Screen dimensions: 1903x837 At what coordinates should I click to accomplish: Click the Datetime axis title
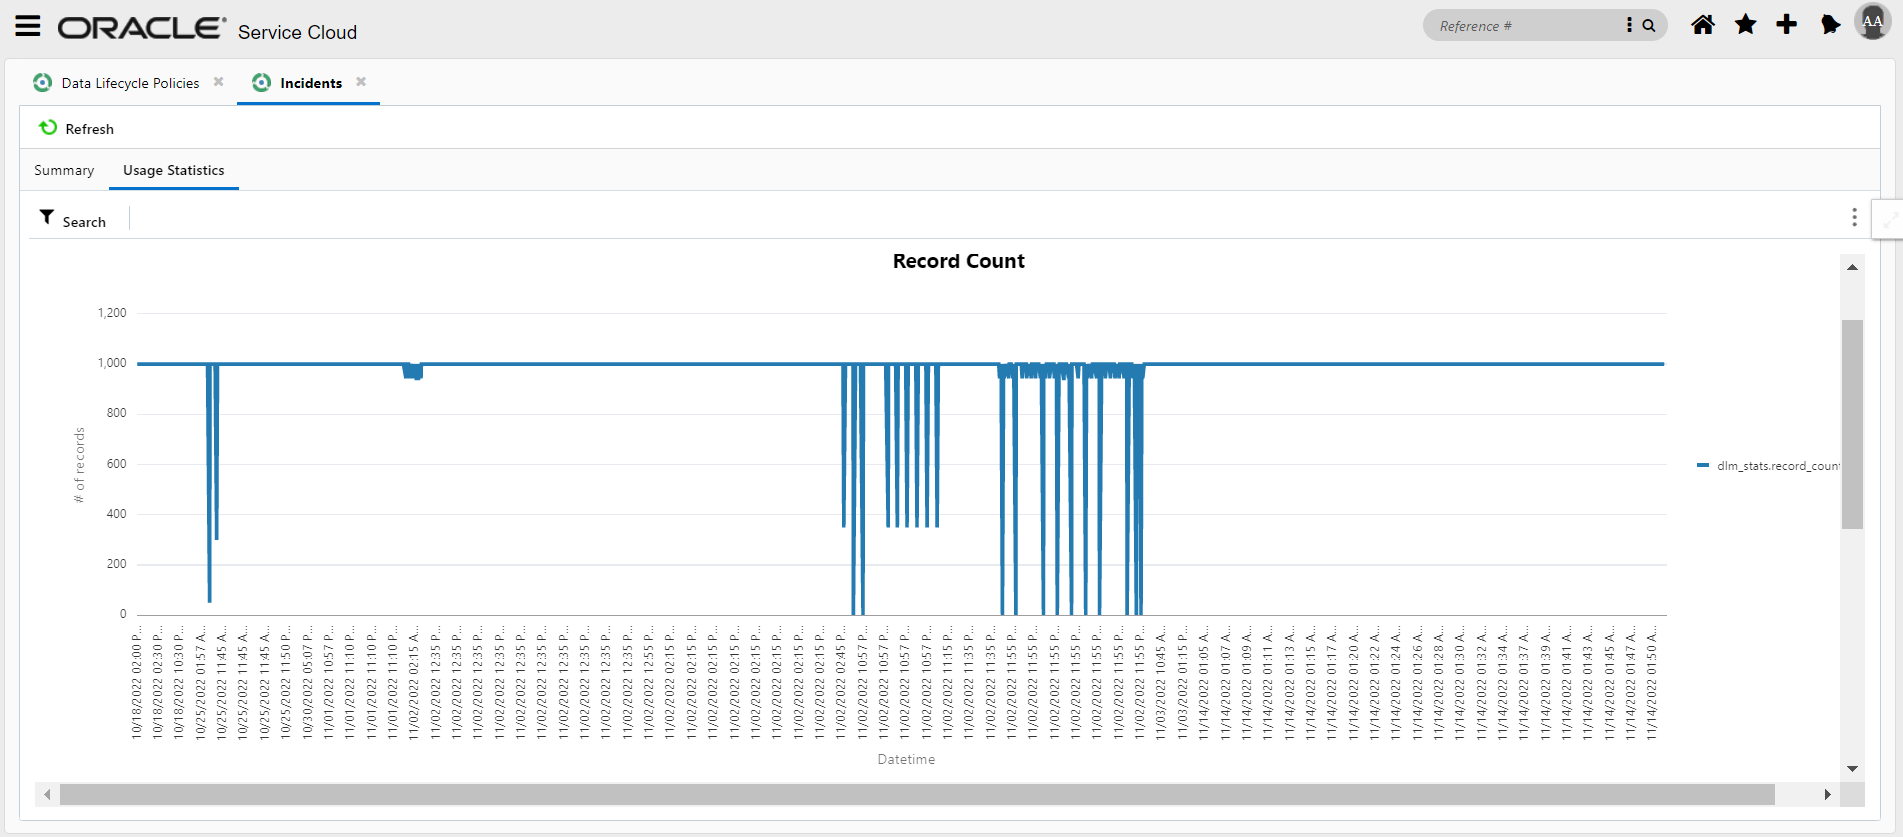click(906, 759)
